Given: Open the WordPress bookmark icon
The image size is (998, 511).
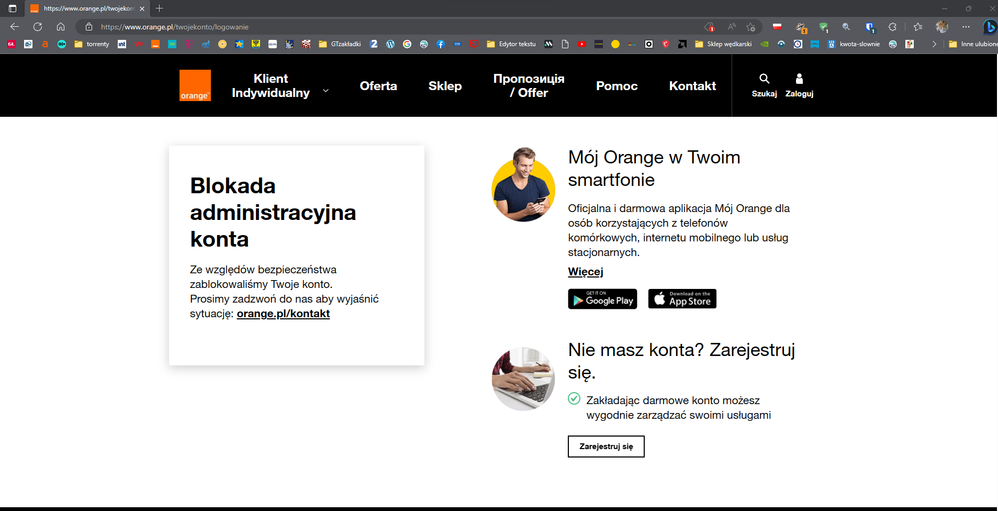Looking at the screenshot, I should (x=391, y=45).
